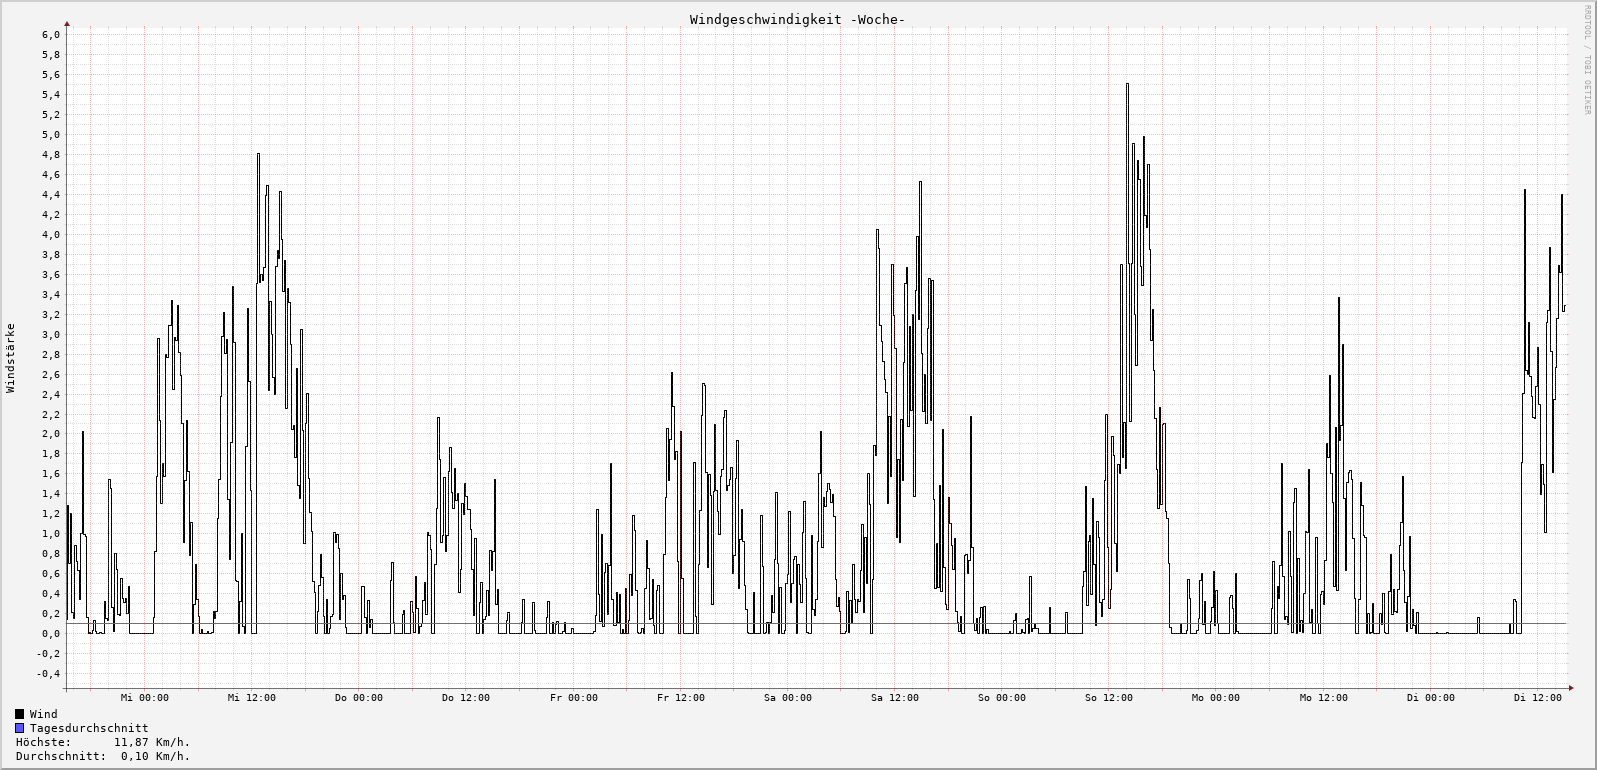Click the black Wind legend swatch
1597x770 pixels.
[x=20, y=714]
